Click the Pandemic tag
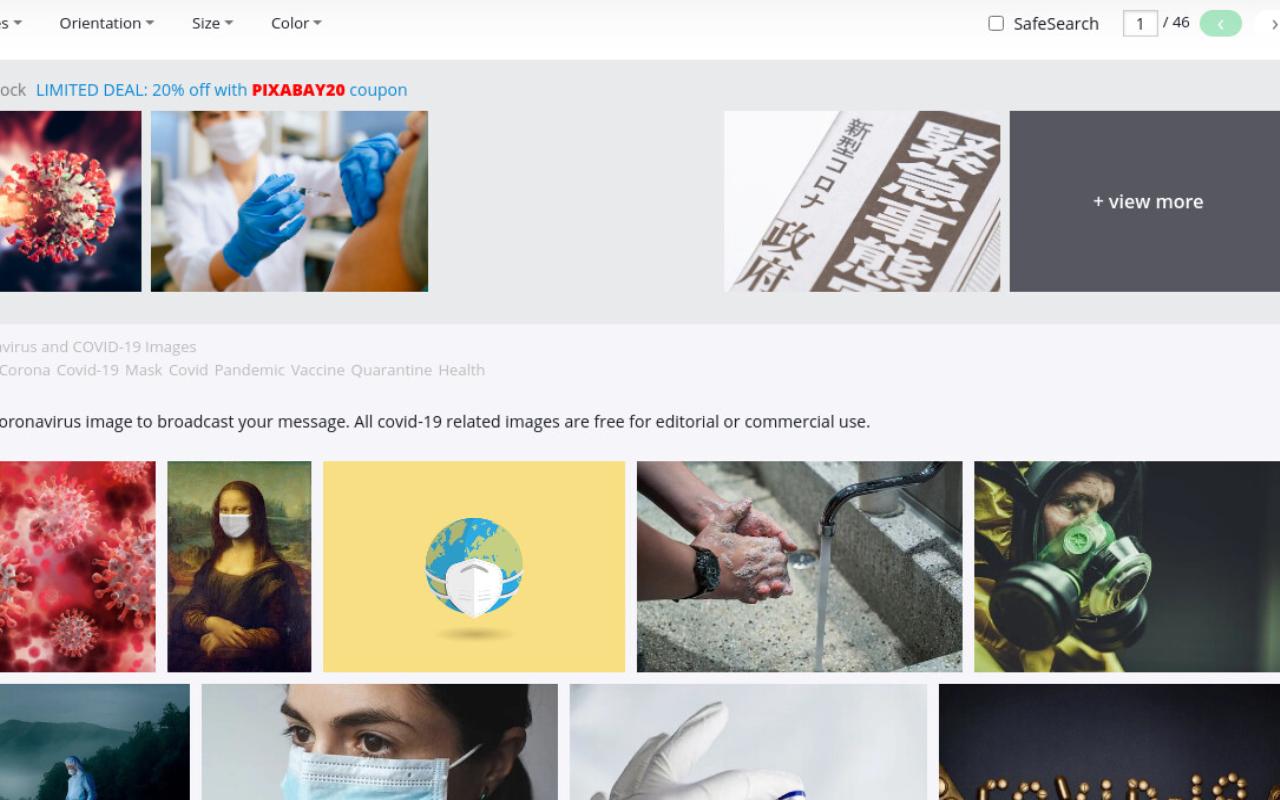The image size is (1280, 800). [249, 370]
